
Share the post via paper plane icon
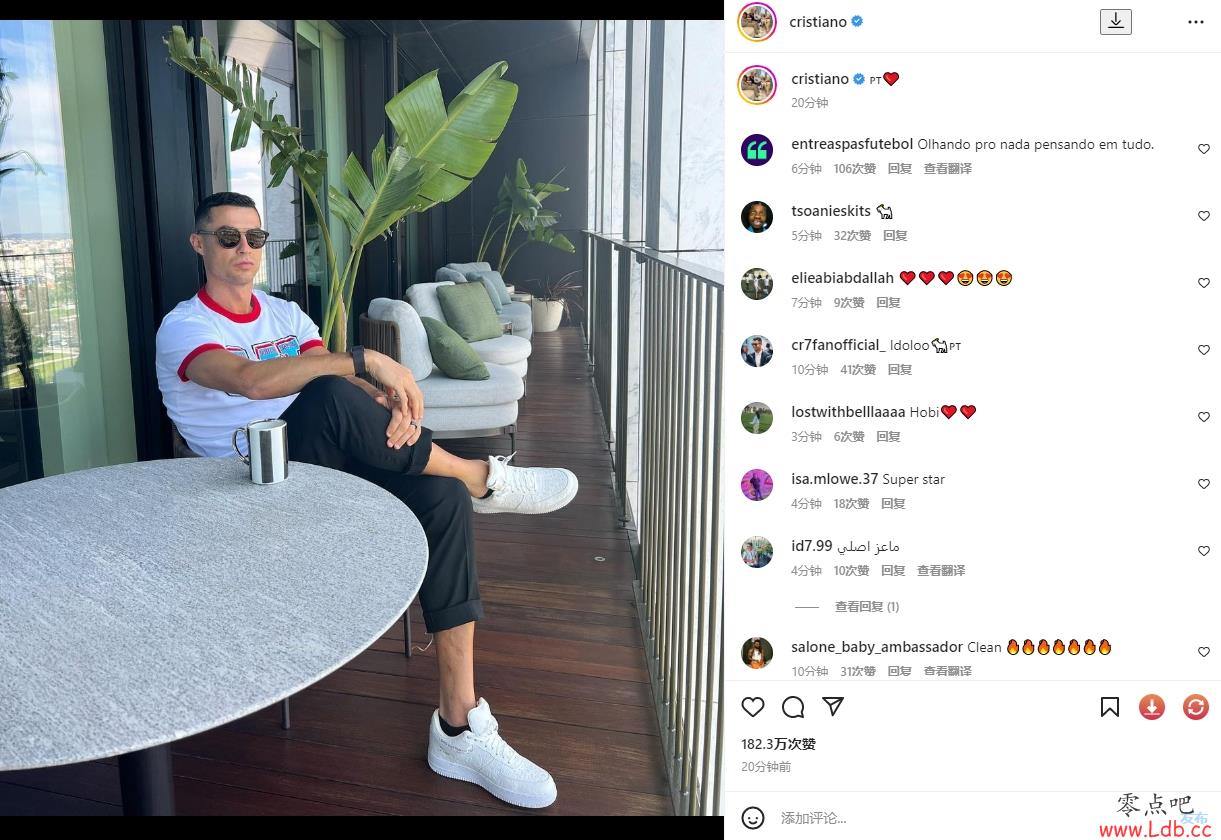[x=833, y=706]
